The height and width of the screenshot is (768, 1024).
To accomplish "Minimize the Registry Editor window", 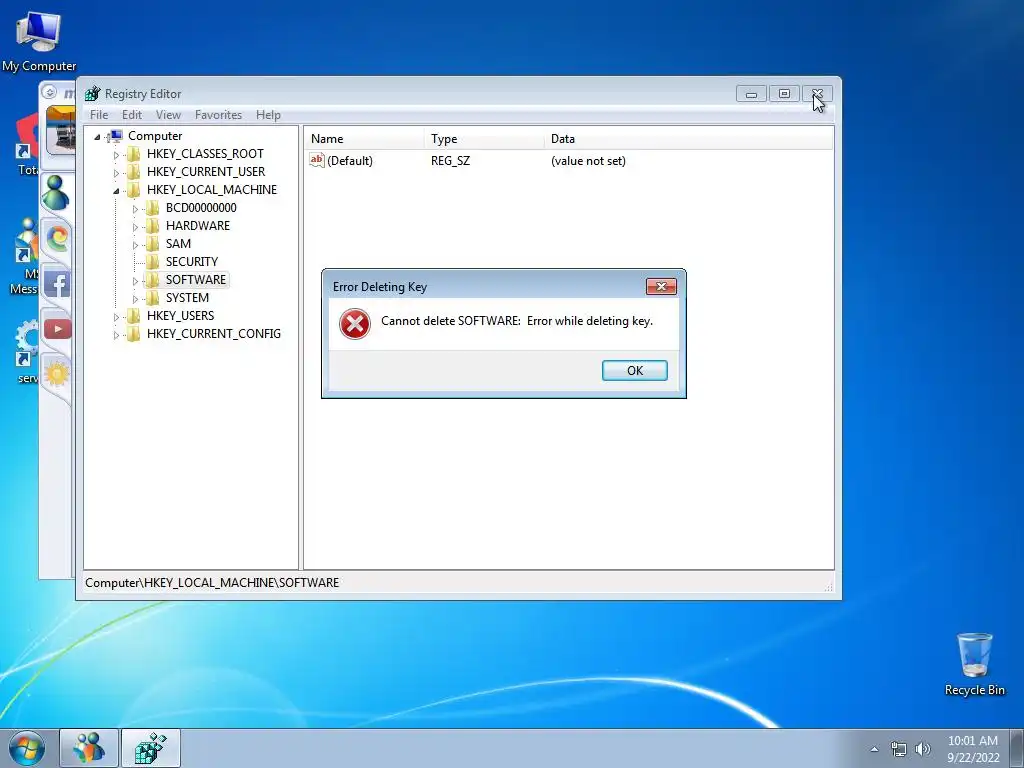I will [751, 94].
